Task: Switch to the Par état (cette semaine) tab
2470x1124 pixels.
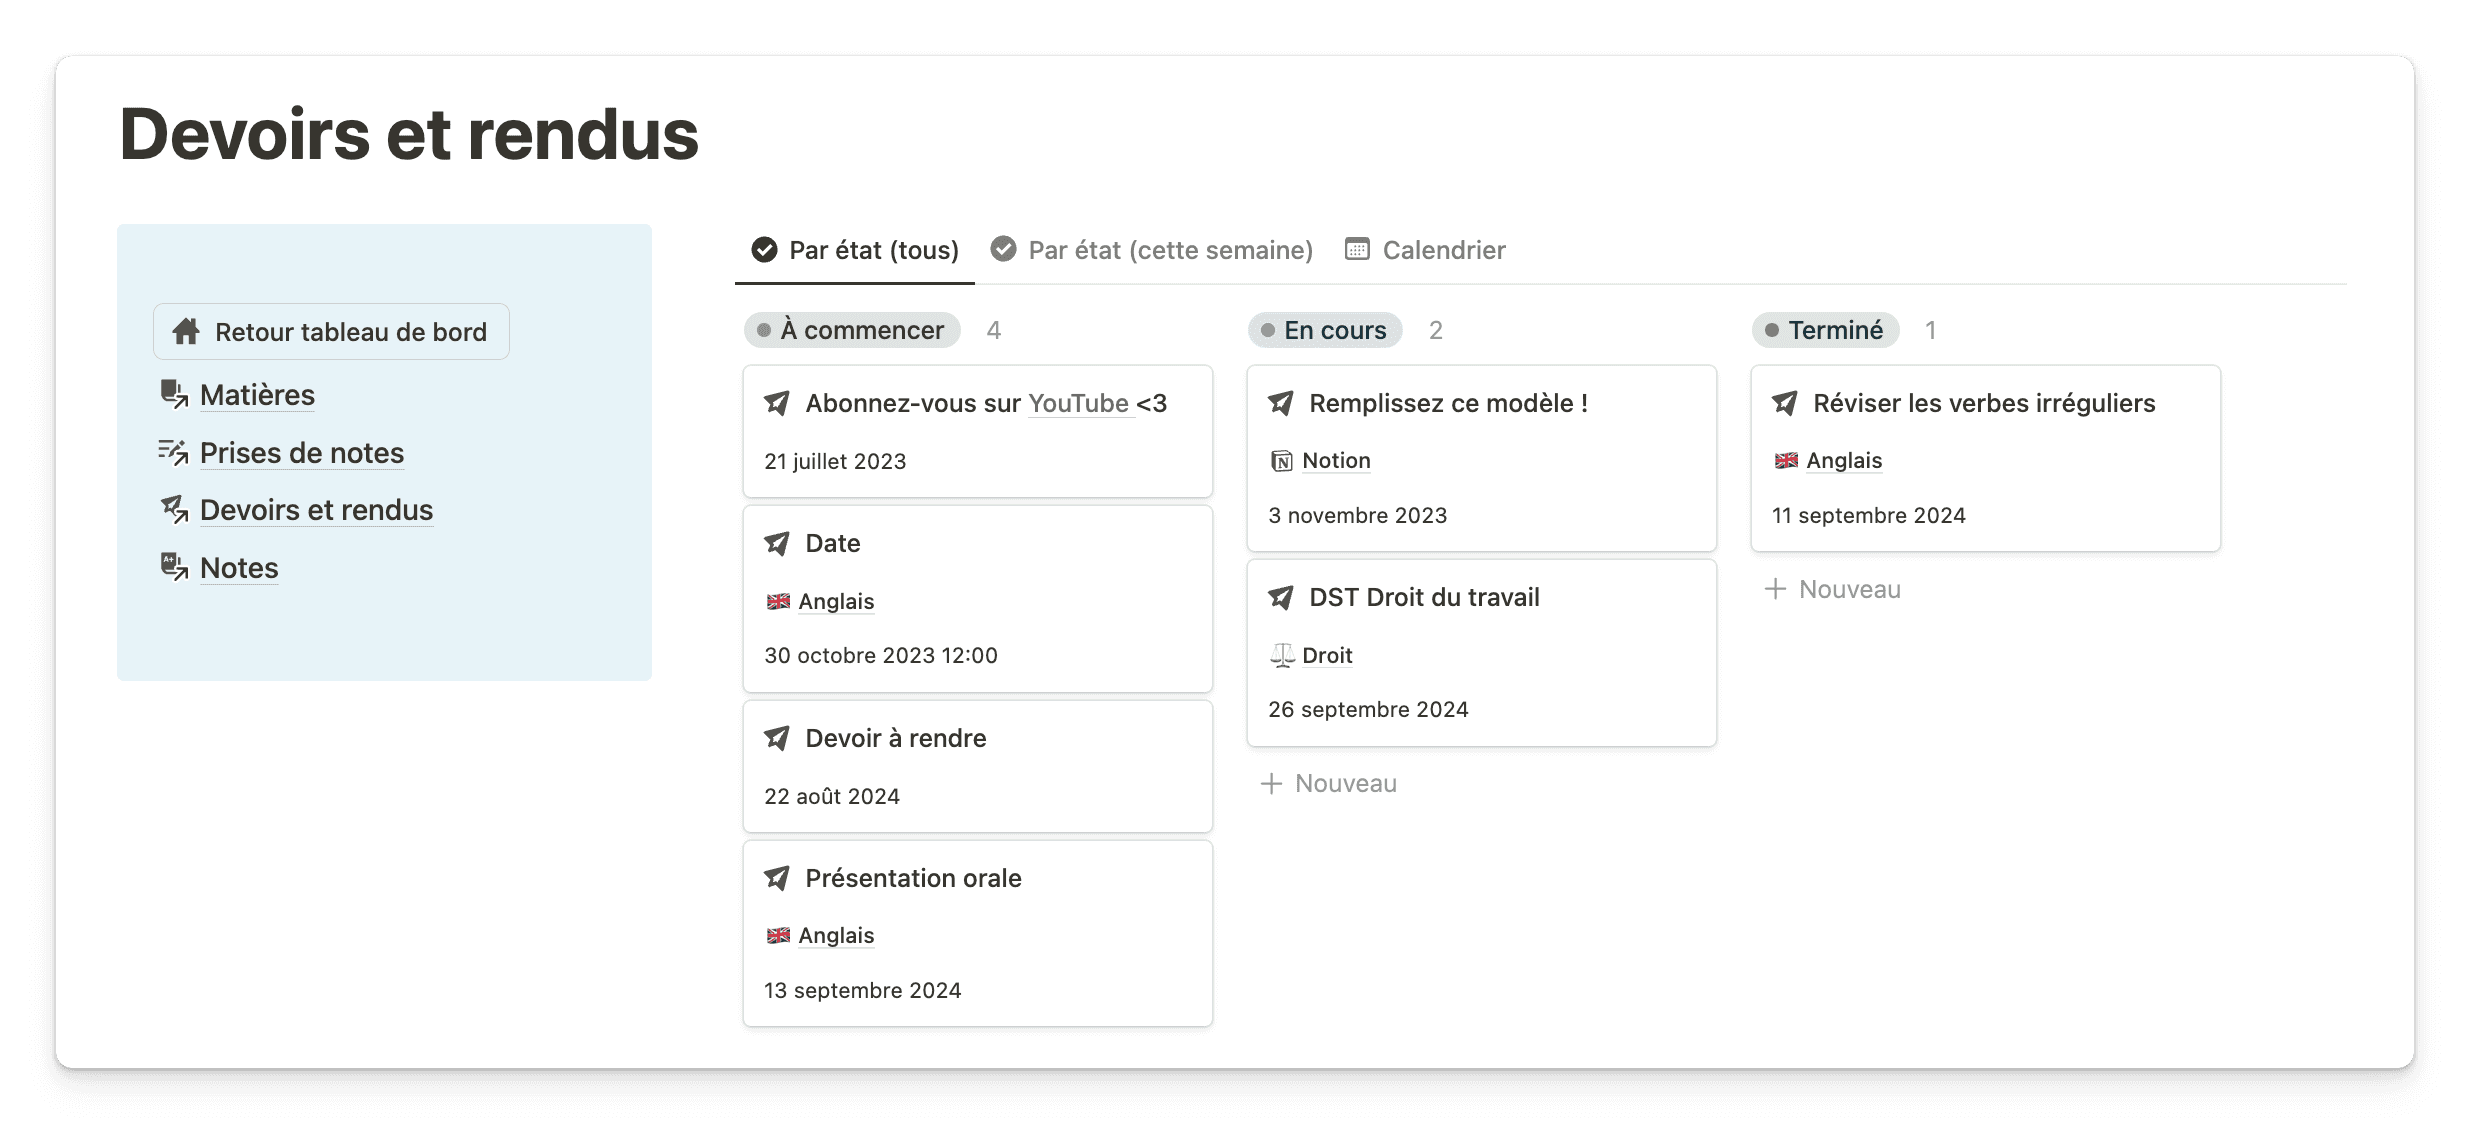Action: point(1152,250)
